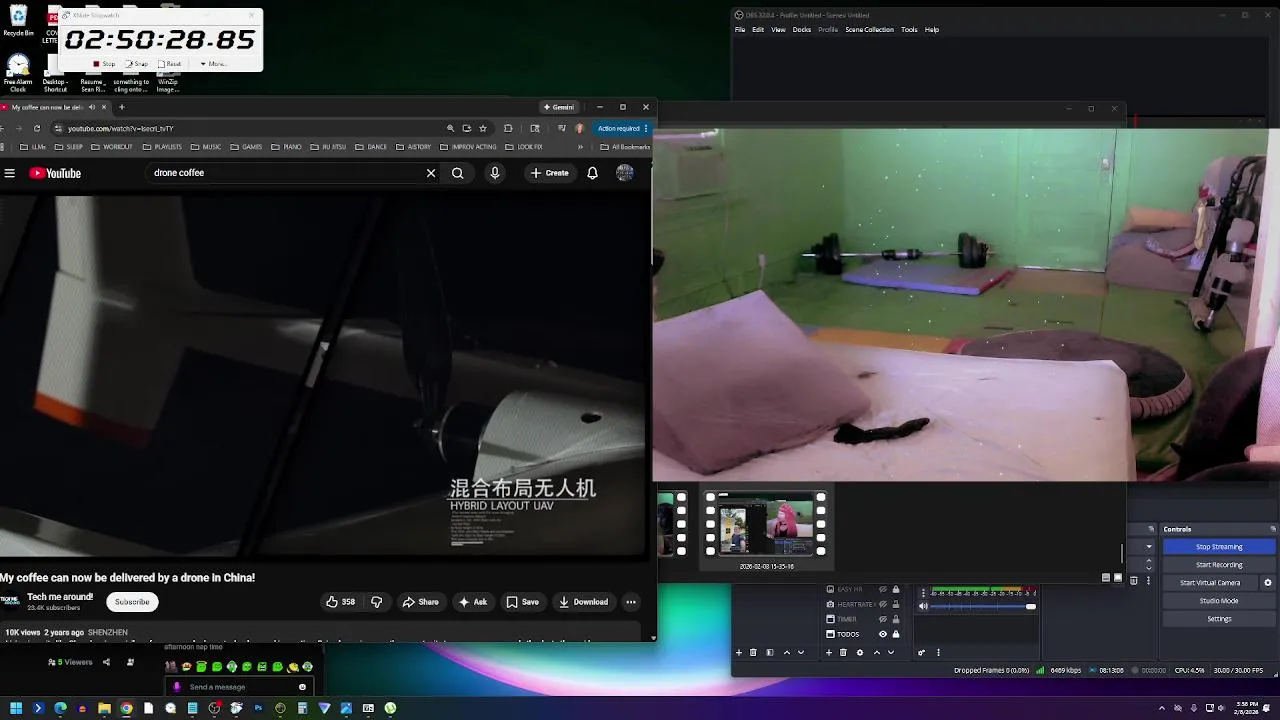Click Studio Mode in OBS Controls
This screenshot has width=1280, height=720.
1219,601
